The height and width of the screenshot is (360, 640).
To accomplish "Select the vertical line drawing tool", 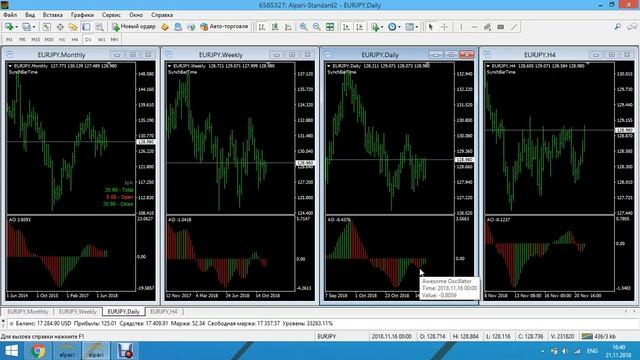I will click(461, 27).
